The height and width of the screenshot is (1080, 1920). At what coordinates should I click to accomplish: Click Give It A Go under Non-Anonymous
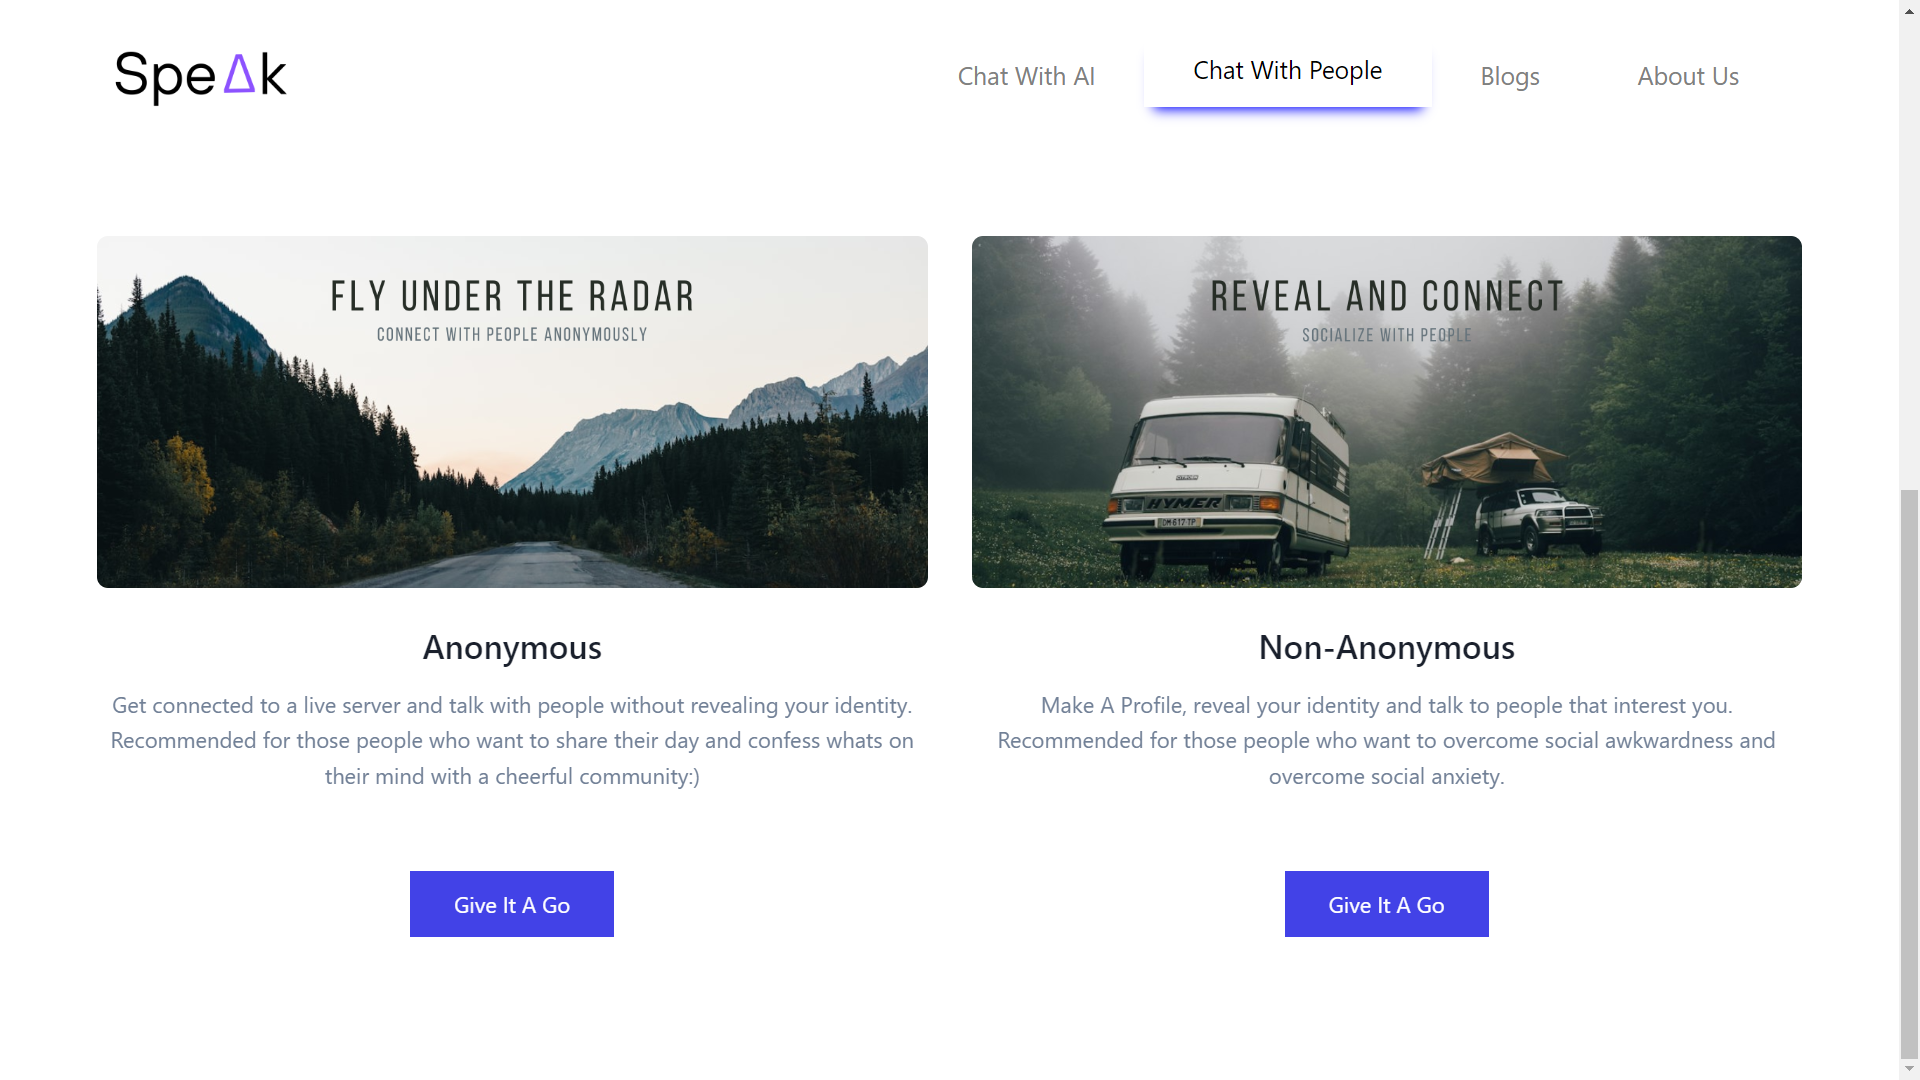click(x=1387, y=904)
